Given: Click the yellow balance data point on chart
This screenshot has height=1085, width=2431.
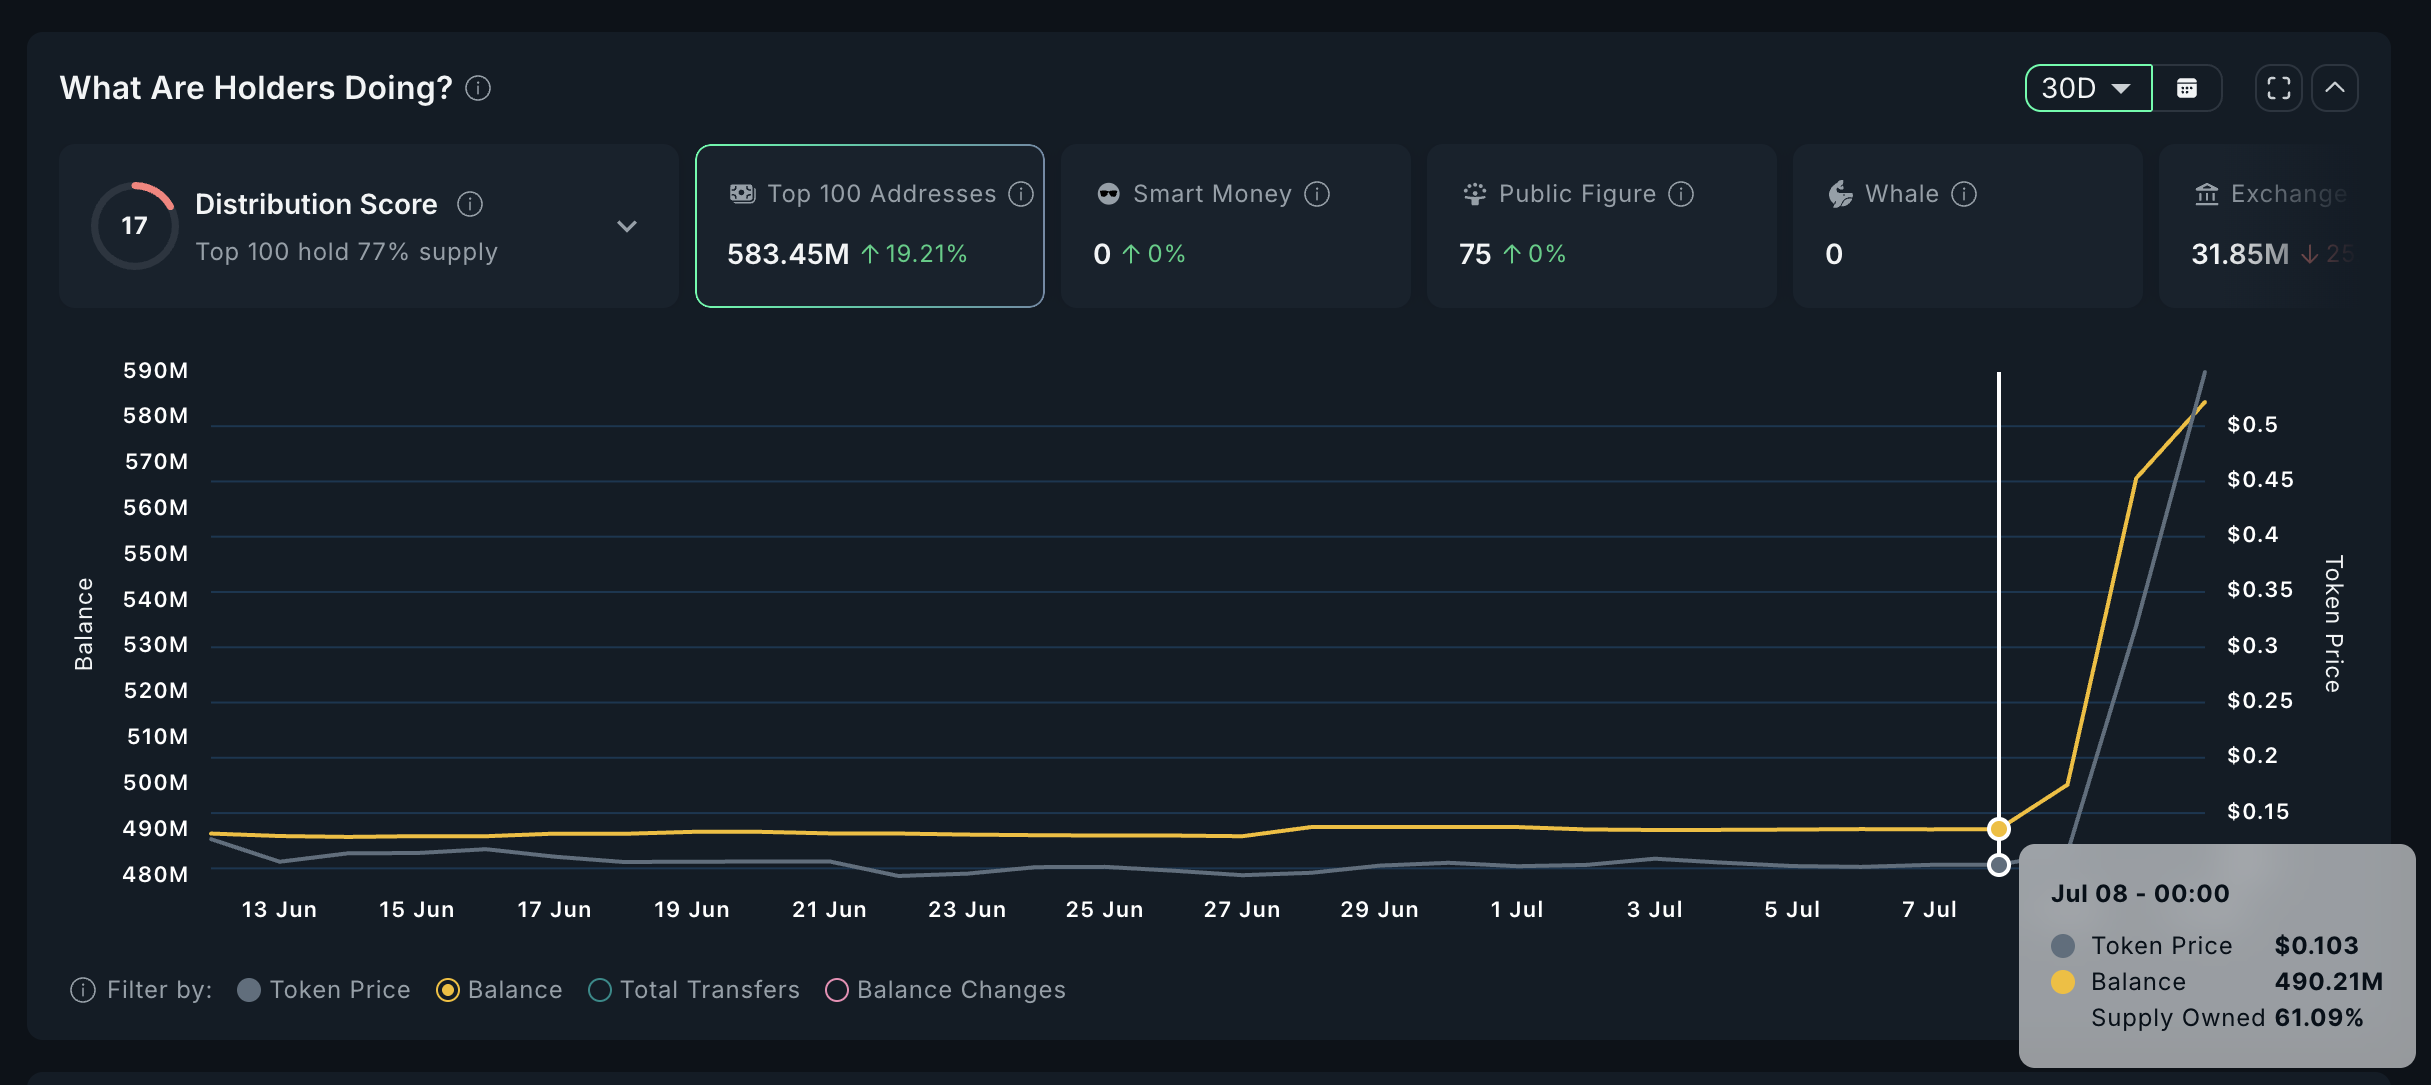Looking at the screenshot, I should (x=1998, y=829).
